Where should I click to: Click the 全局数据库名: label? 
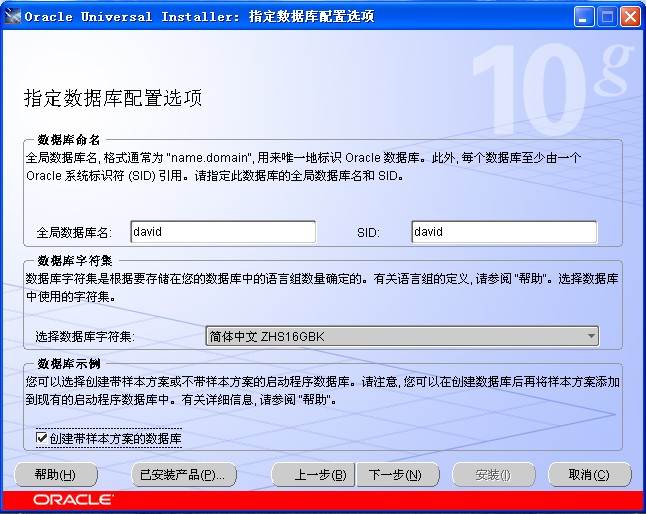pyautogui.click(x=74, y=233)
